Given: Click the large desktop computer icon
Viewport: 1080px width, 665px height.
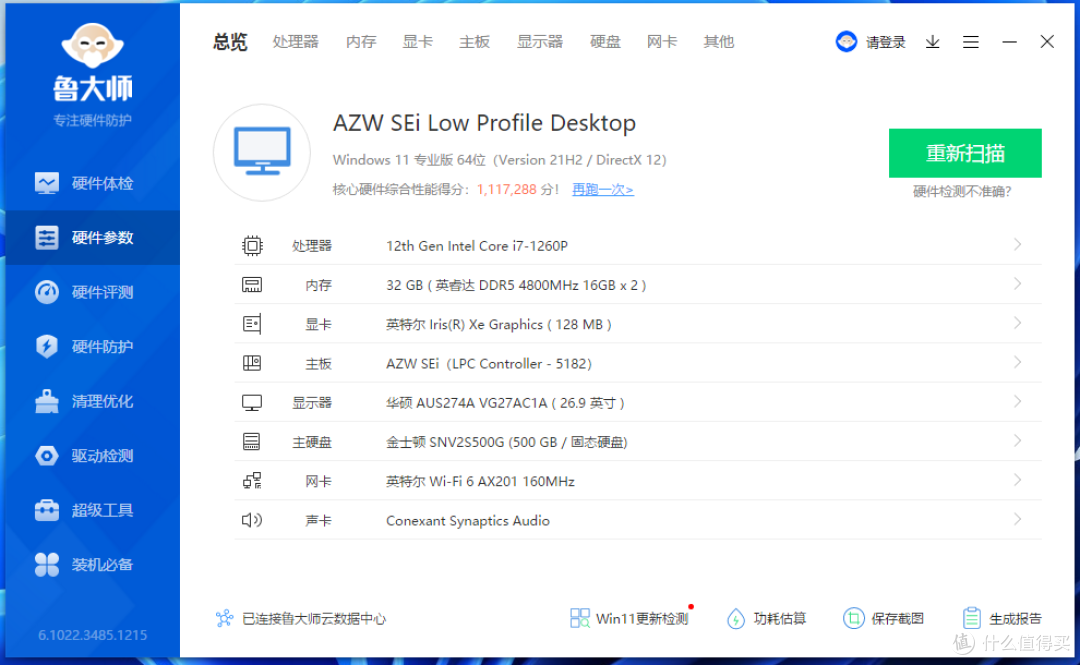Looking at the screenshot, I should (262, 152).
